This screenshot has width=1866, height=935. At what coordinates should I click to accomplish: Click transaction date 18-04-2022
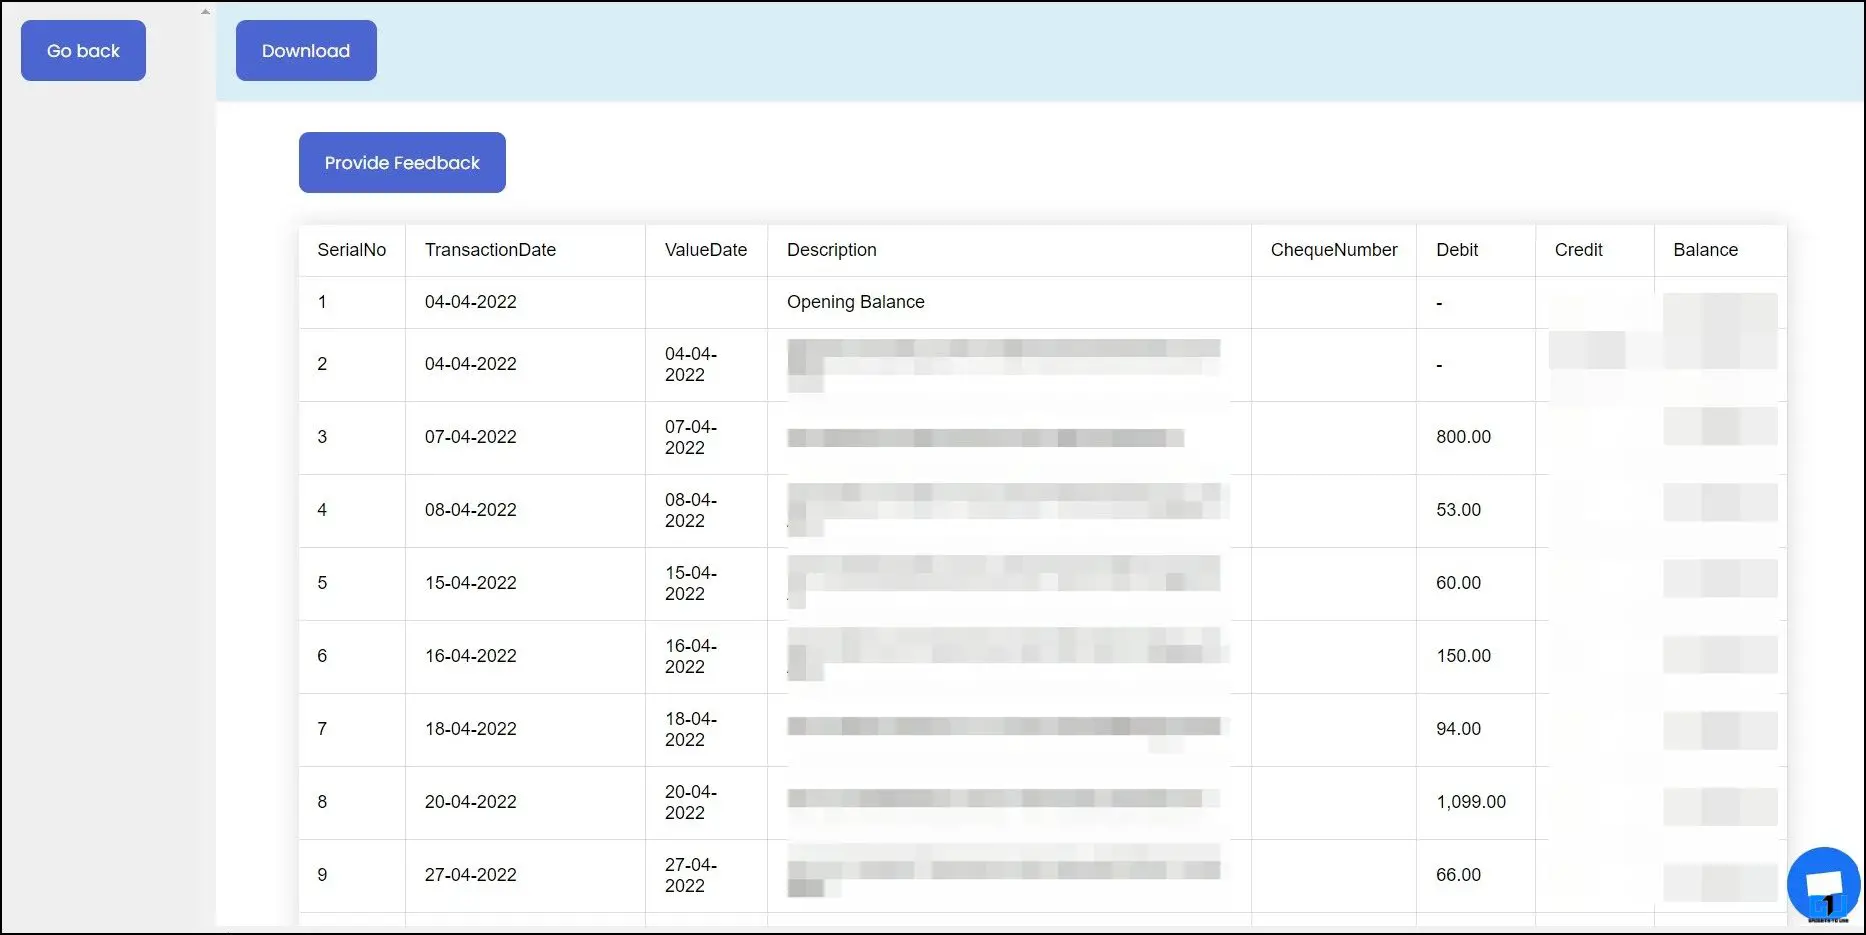point(470,729)
